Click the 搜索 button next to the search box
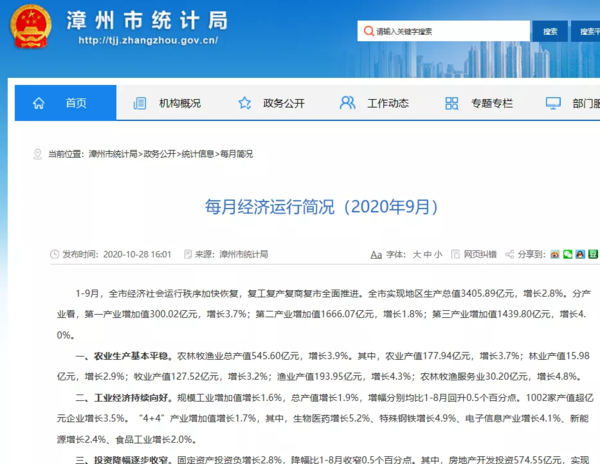The width and height of the screenshot is (600, 464). tap(549, 31)
